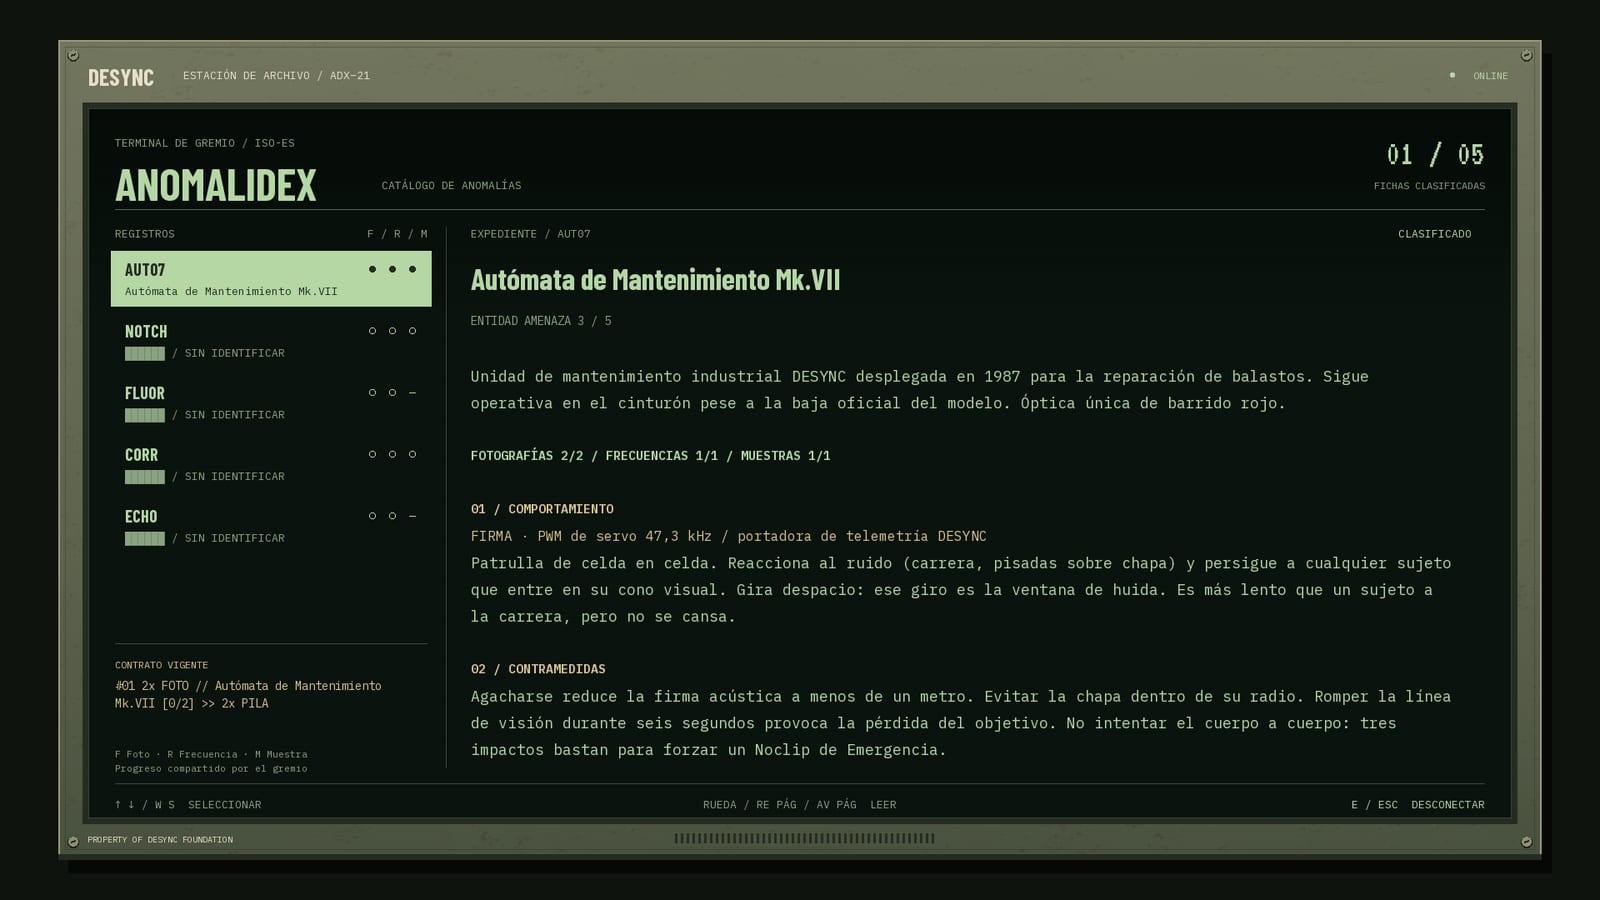Click the ONLINE status indicator dot
This screenshot has width=1600, height=900.
tap(1452, 75)
